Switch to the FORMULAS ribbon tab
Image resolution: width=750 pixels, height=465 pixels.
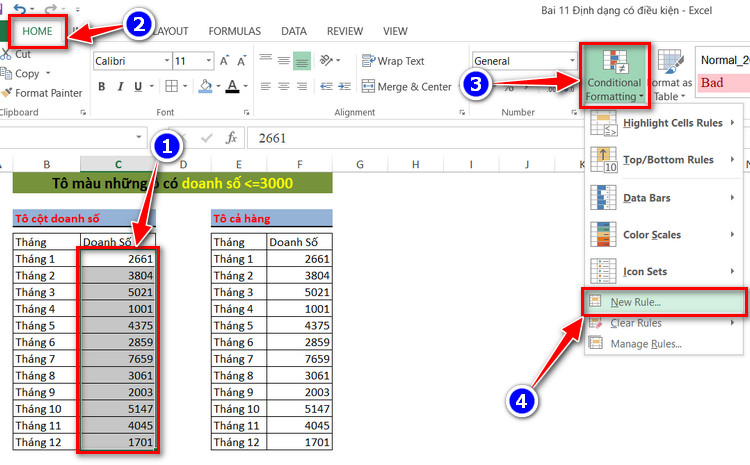tap(234, 31)
